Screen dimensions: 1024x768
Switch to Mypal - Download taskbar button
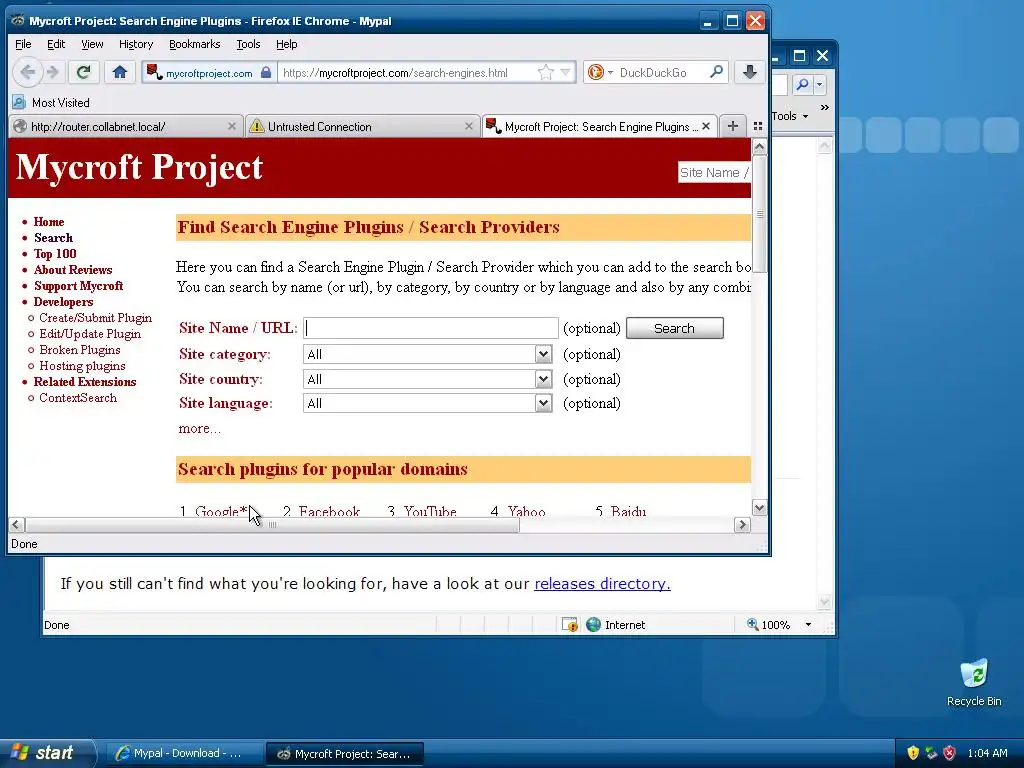pos(184,754)
